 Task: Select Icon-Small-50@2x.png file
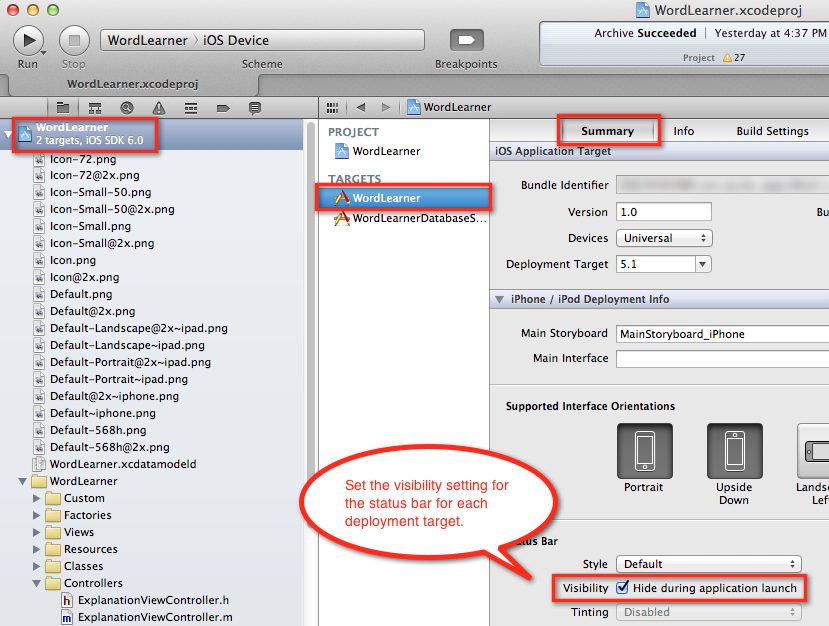tap(104, 209)
